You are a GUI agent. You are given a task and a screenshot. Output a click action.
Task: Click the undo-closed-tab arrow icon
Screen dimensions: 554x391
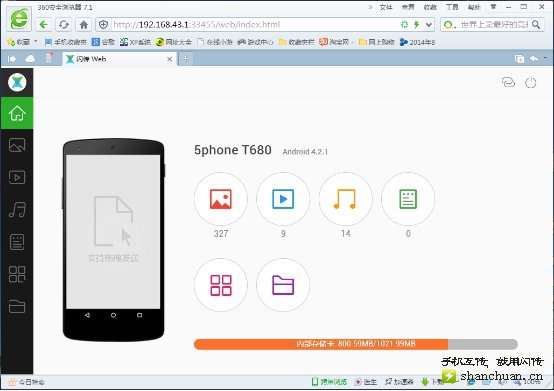(x=534, y=59)
